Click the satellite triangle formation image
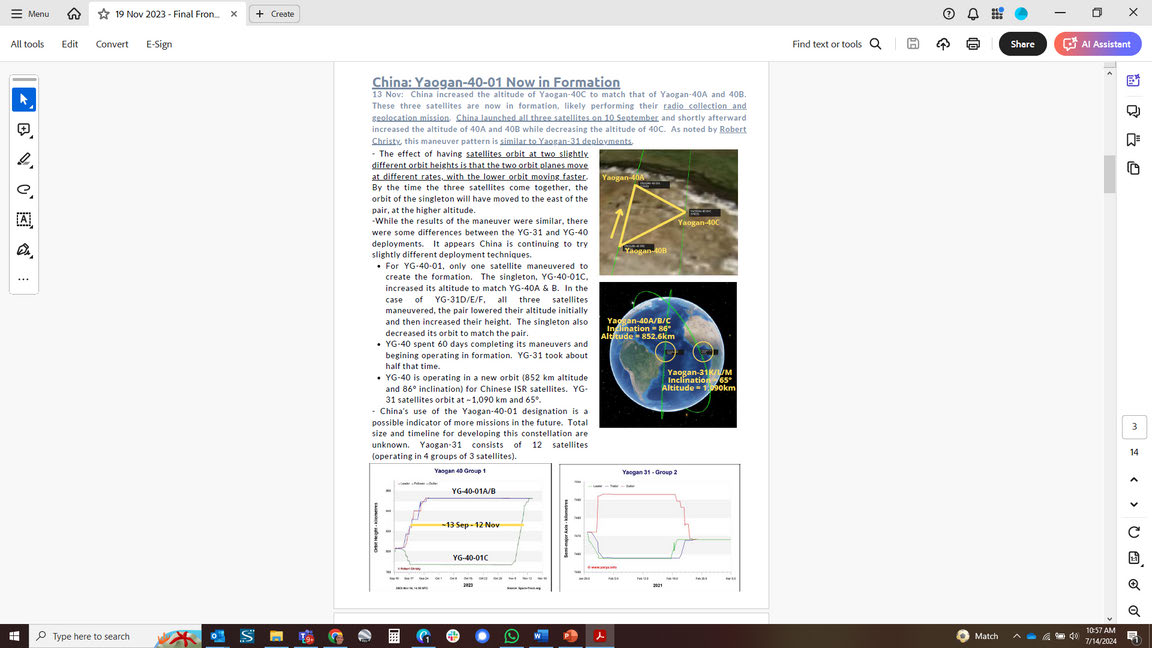The image size is (1152, 648). click(x=669, y=212)
